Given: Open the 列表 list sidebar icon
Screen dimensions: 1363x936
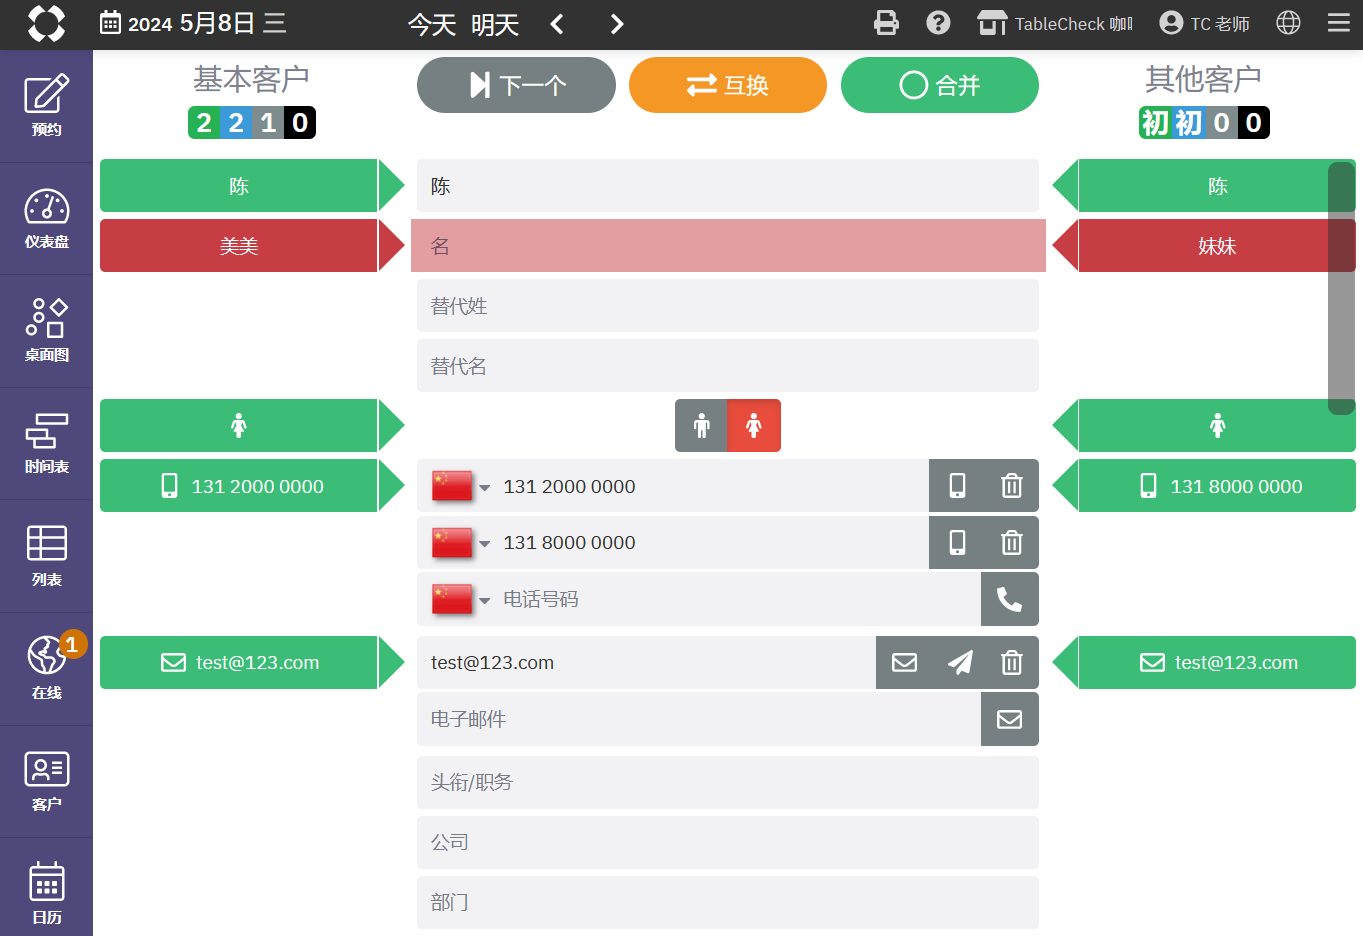Looking at the screenshot, I should [x=46, y=556].
